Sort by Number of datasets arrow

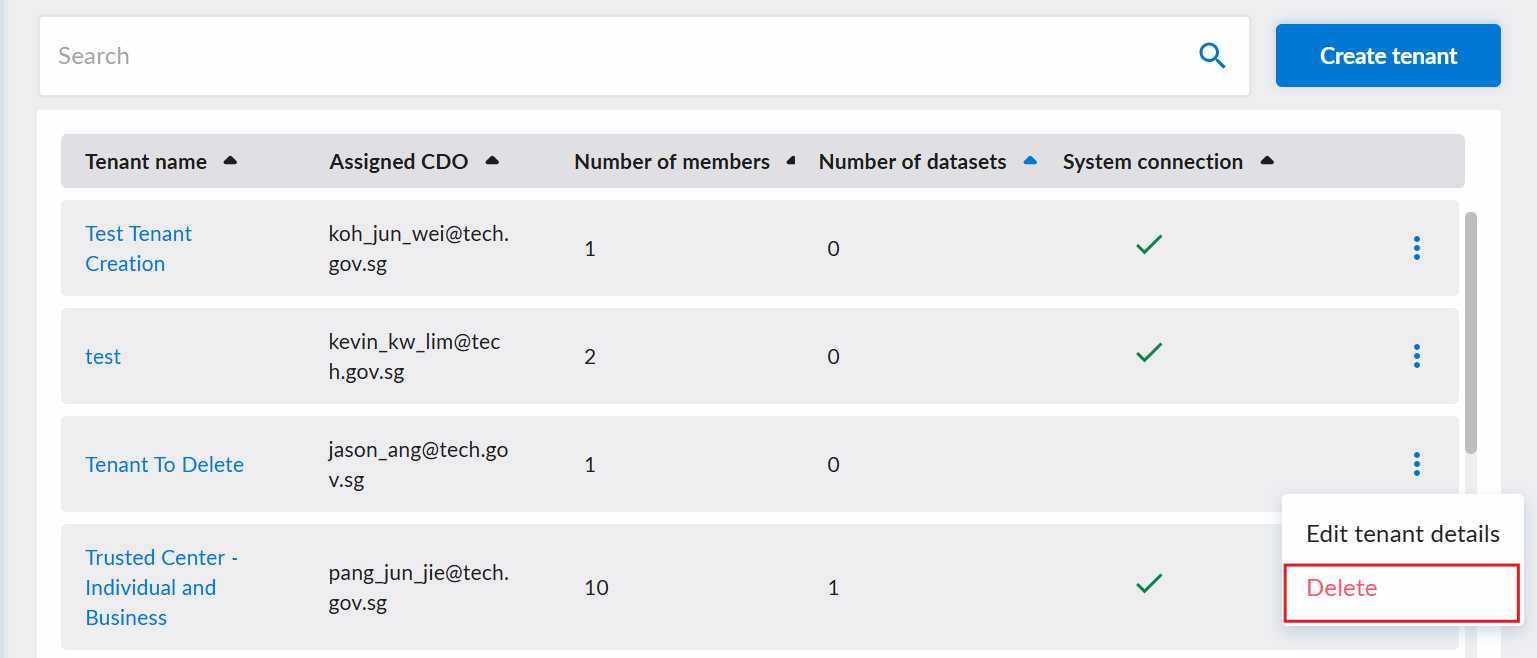[x=1030, y=161]
